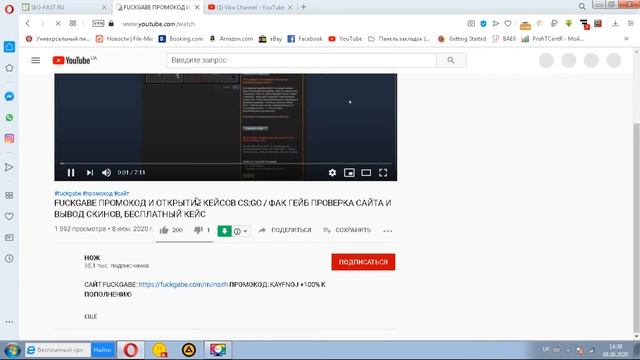Skip to next video
The width and height of the screenshot is (640, 360).
(90, 173)
